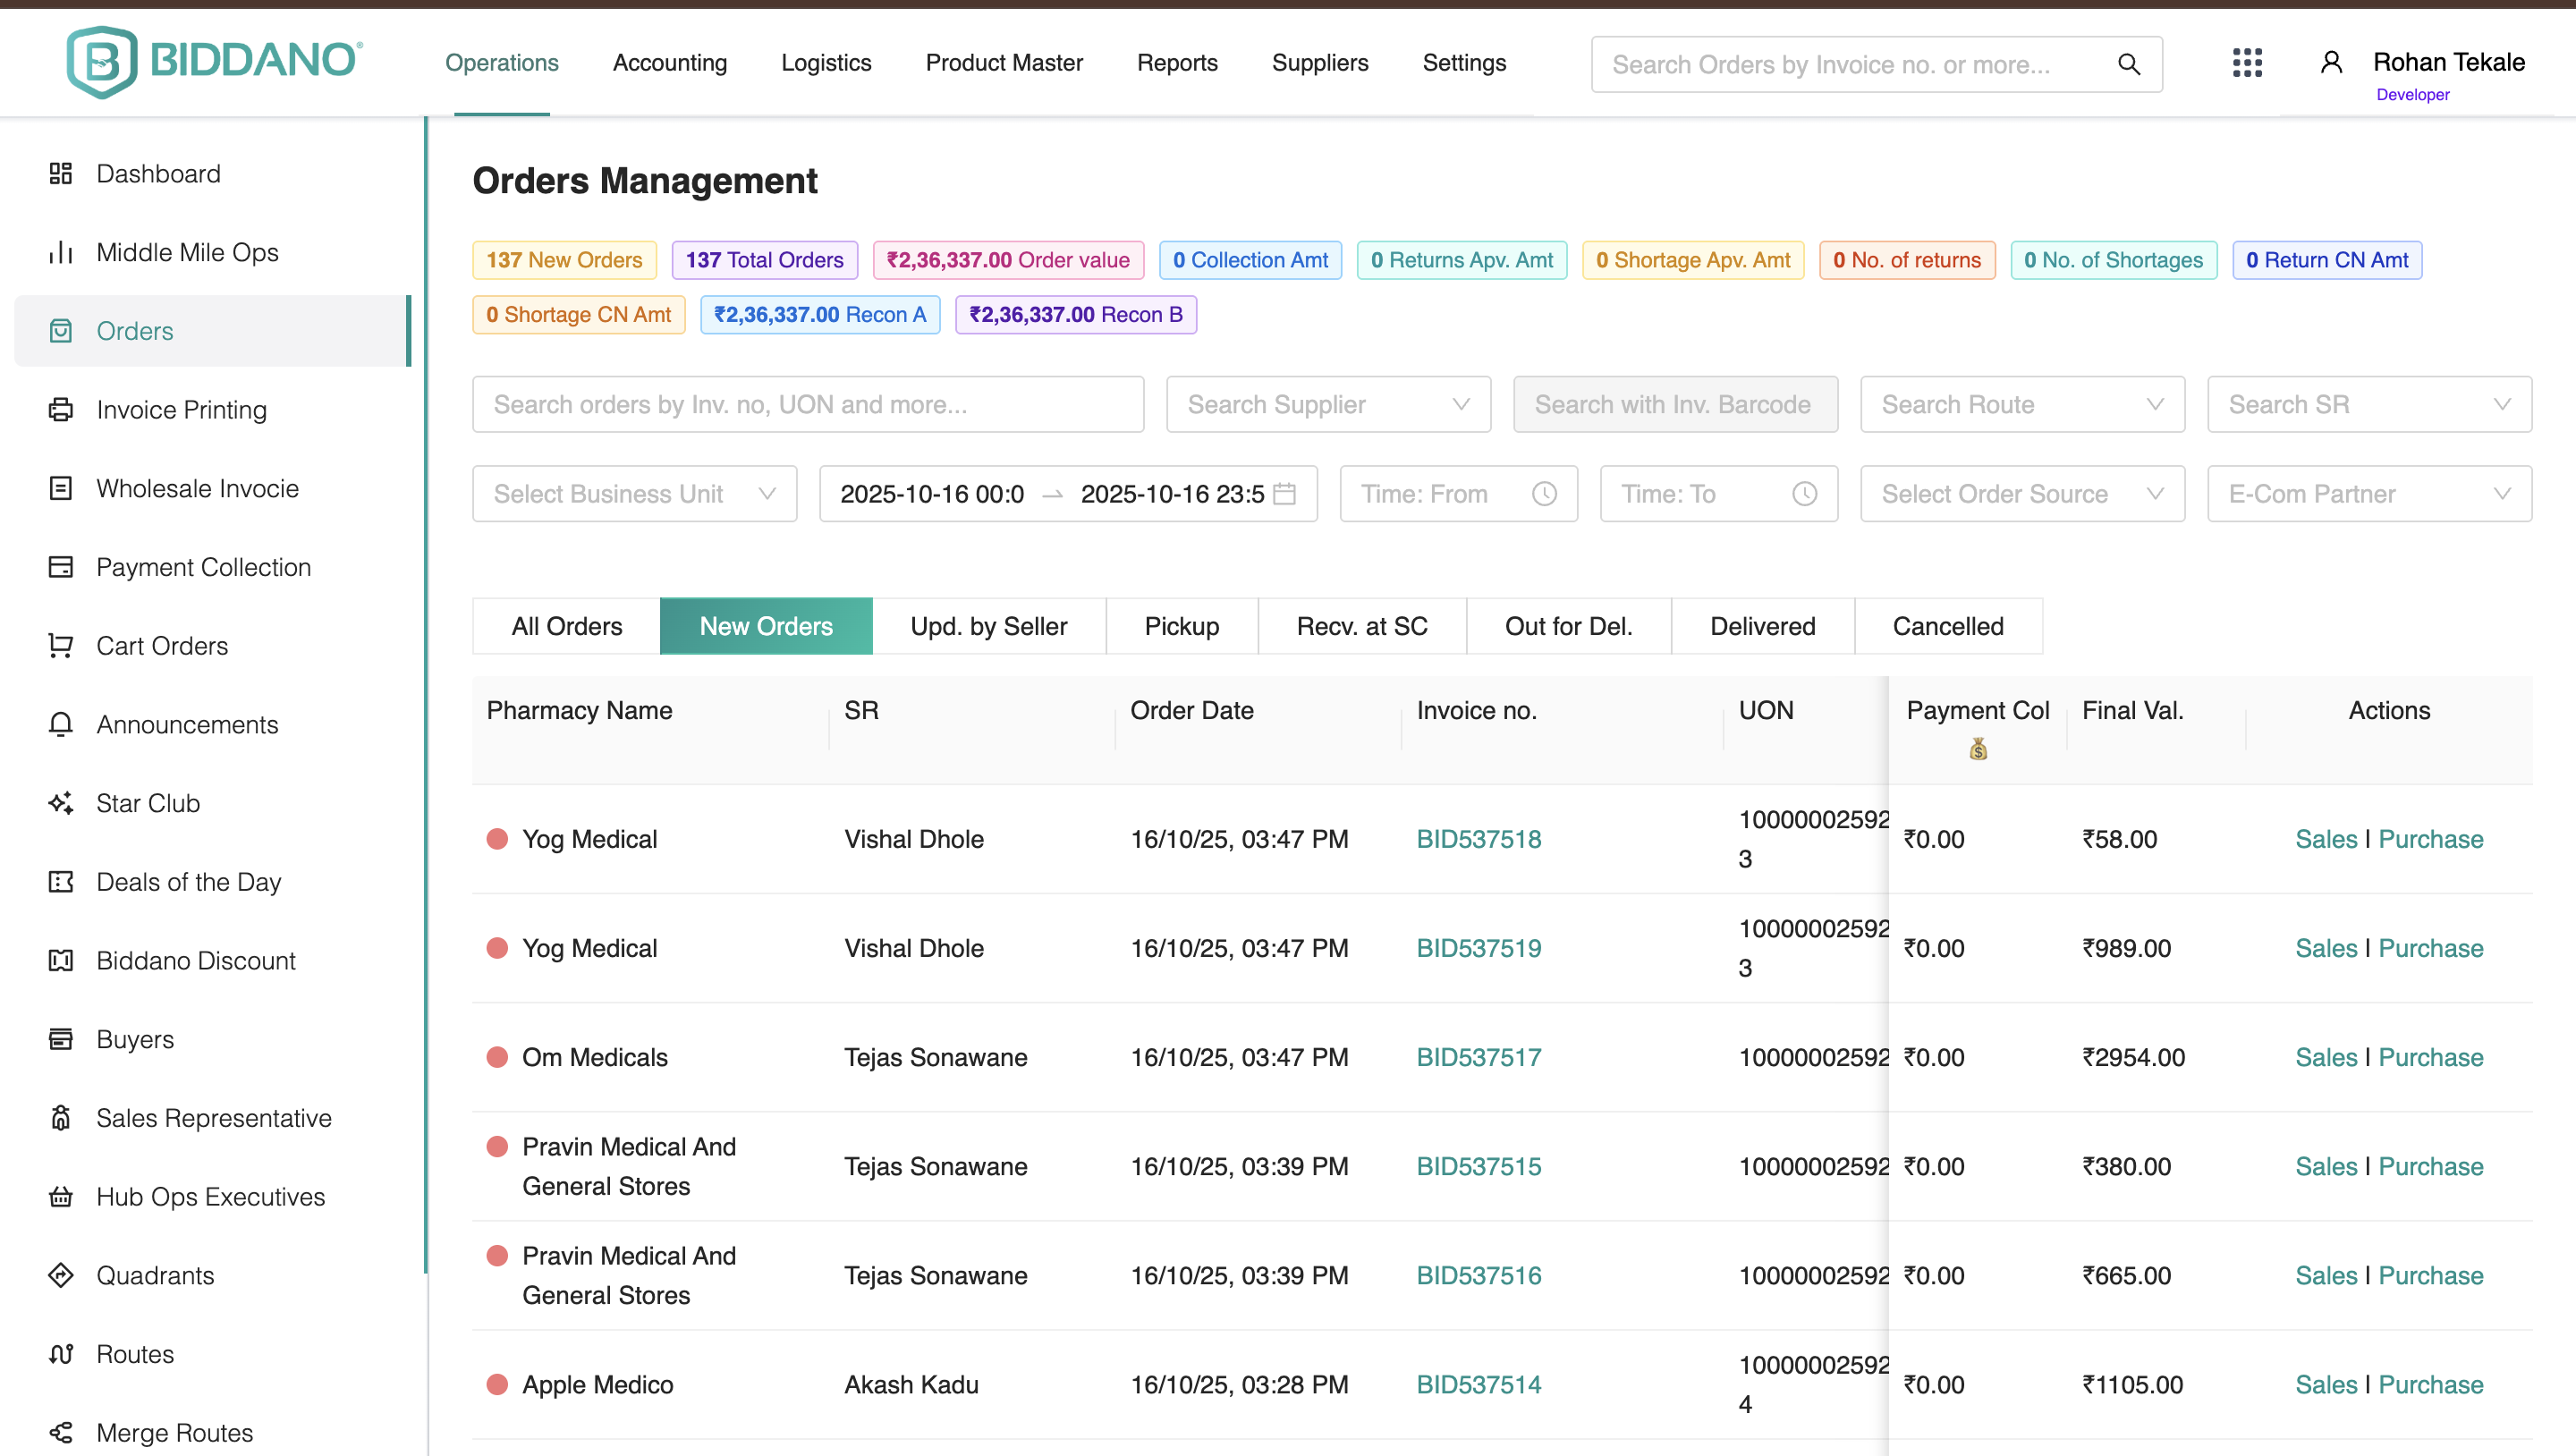
Task: Click the search orders by Inv. no field
Action: click(x=808, y=405)
